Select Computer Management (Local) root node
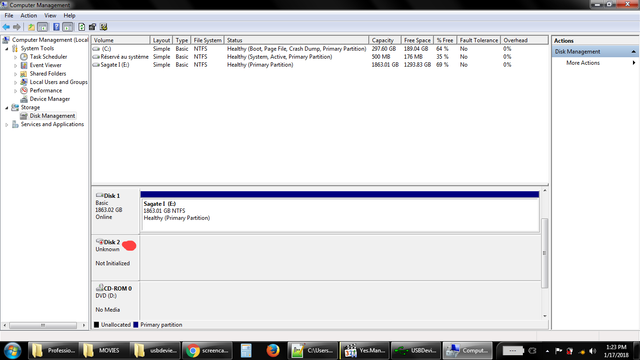 pos(50,40)
